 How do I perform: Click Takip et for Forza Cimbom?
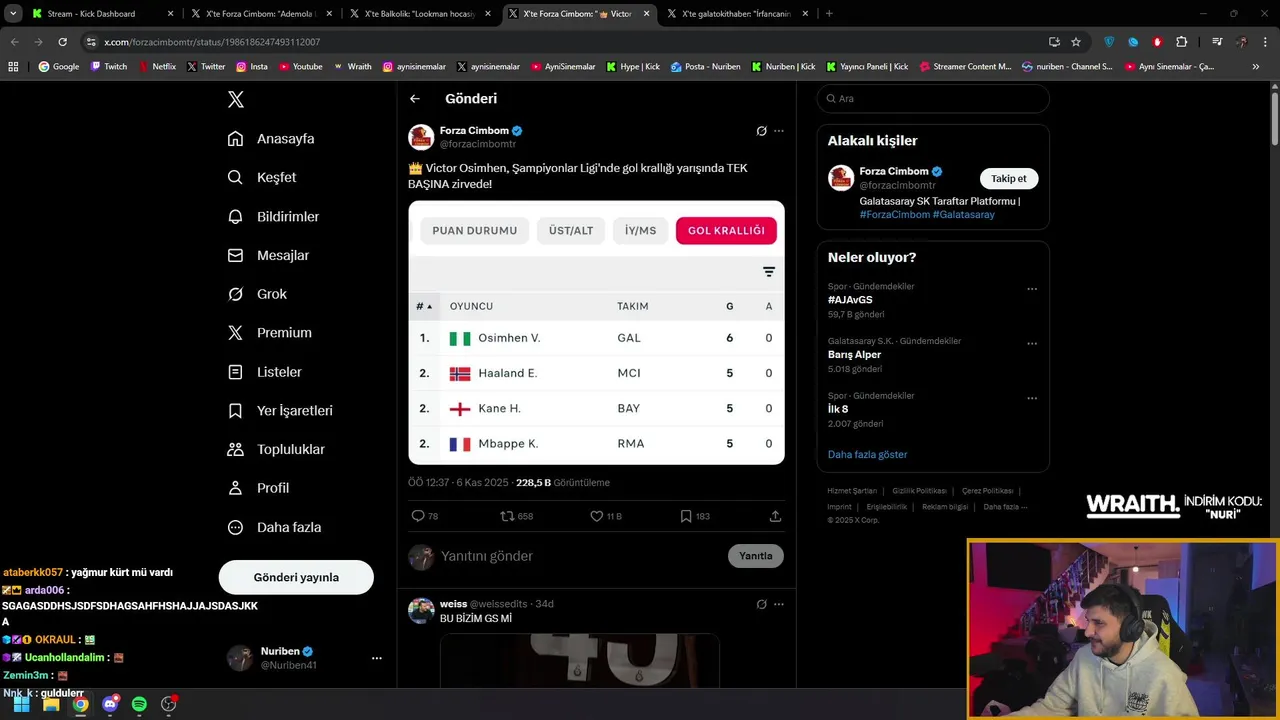1008,179
